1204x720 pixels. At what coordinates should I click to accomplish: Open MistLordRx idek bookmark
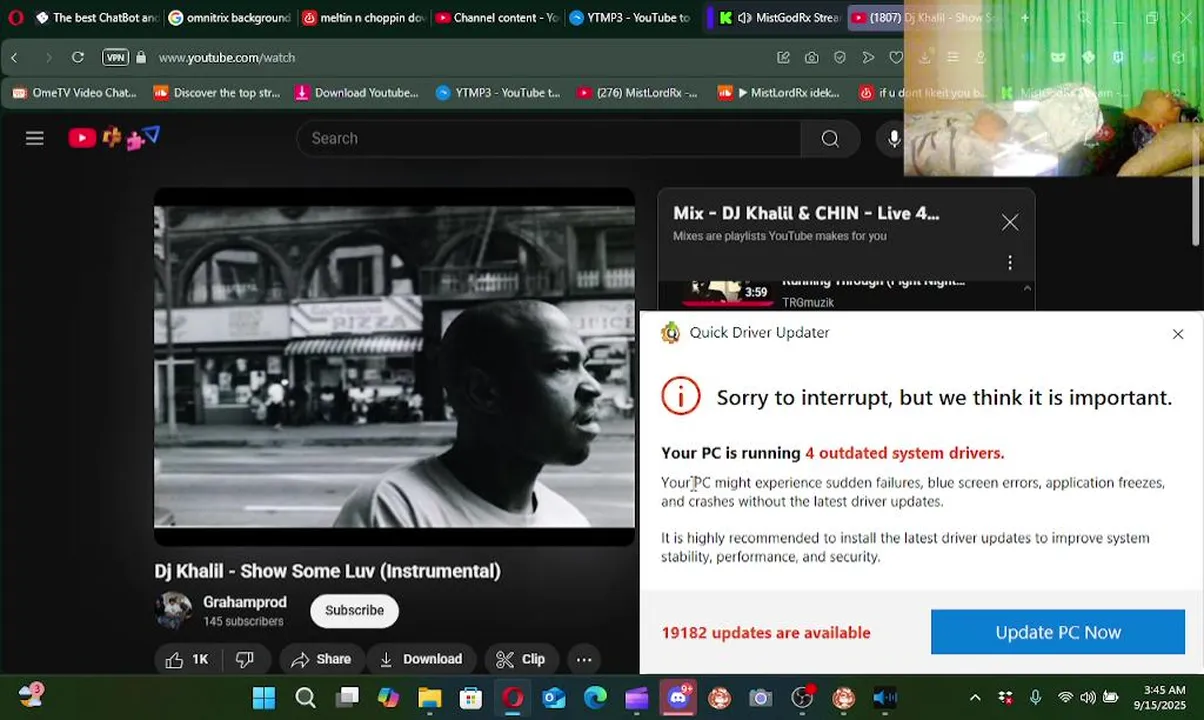(x=779, y=93)
